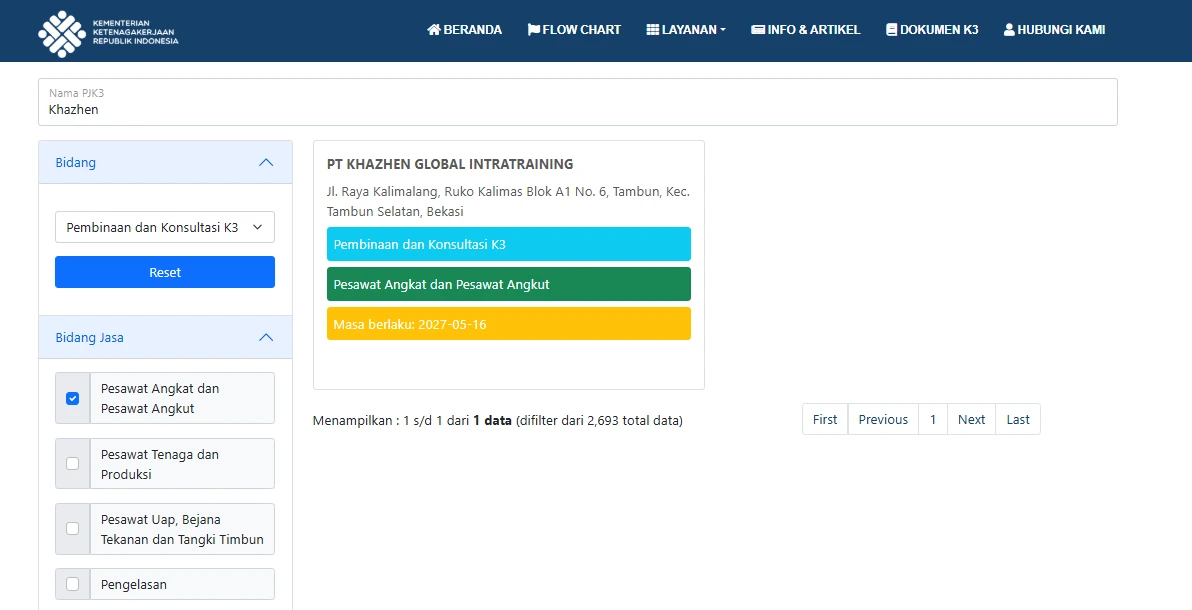
Task: Click the Nama PJK3 search field
Action: (x=577, y=109)
